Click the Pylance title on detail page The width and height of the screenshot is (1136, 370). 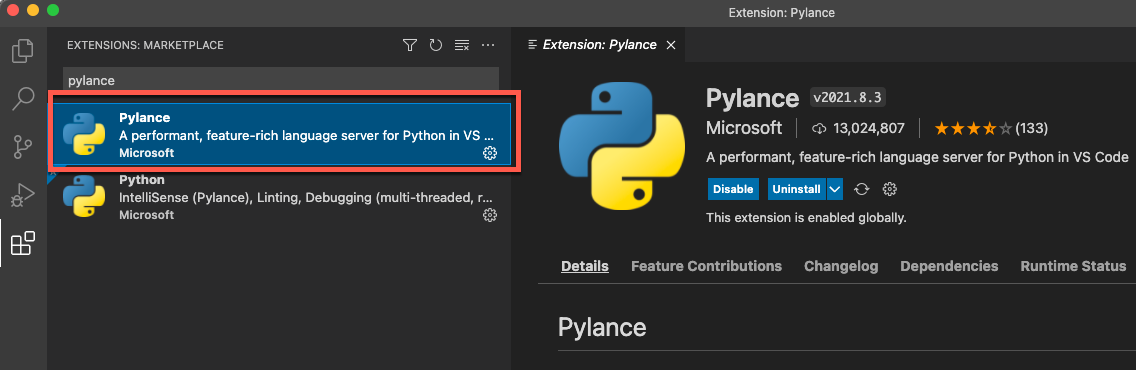point(752,98)
